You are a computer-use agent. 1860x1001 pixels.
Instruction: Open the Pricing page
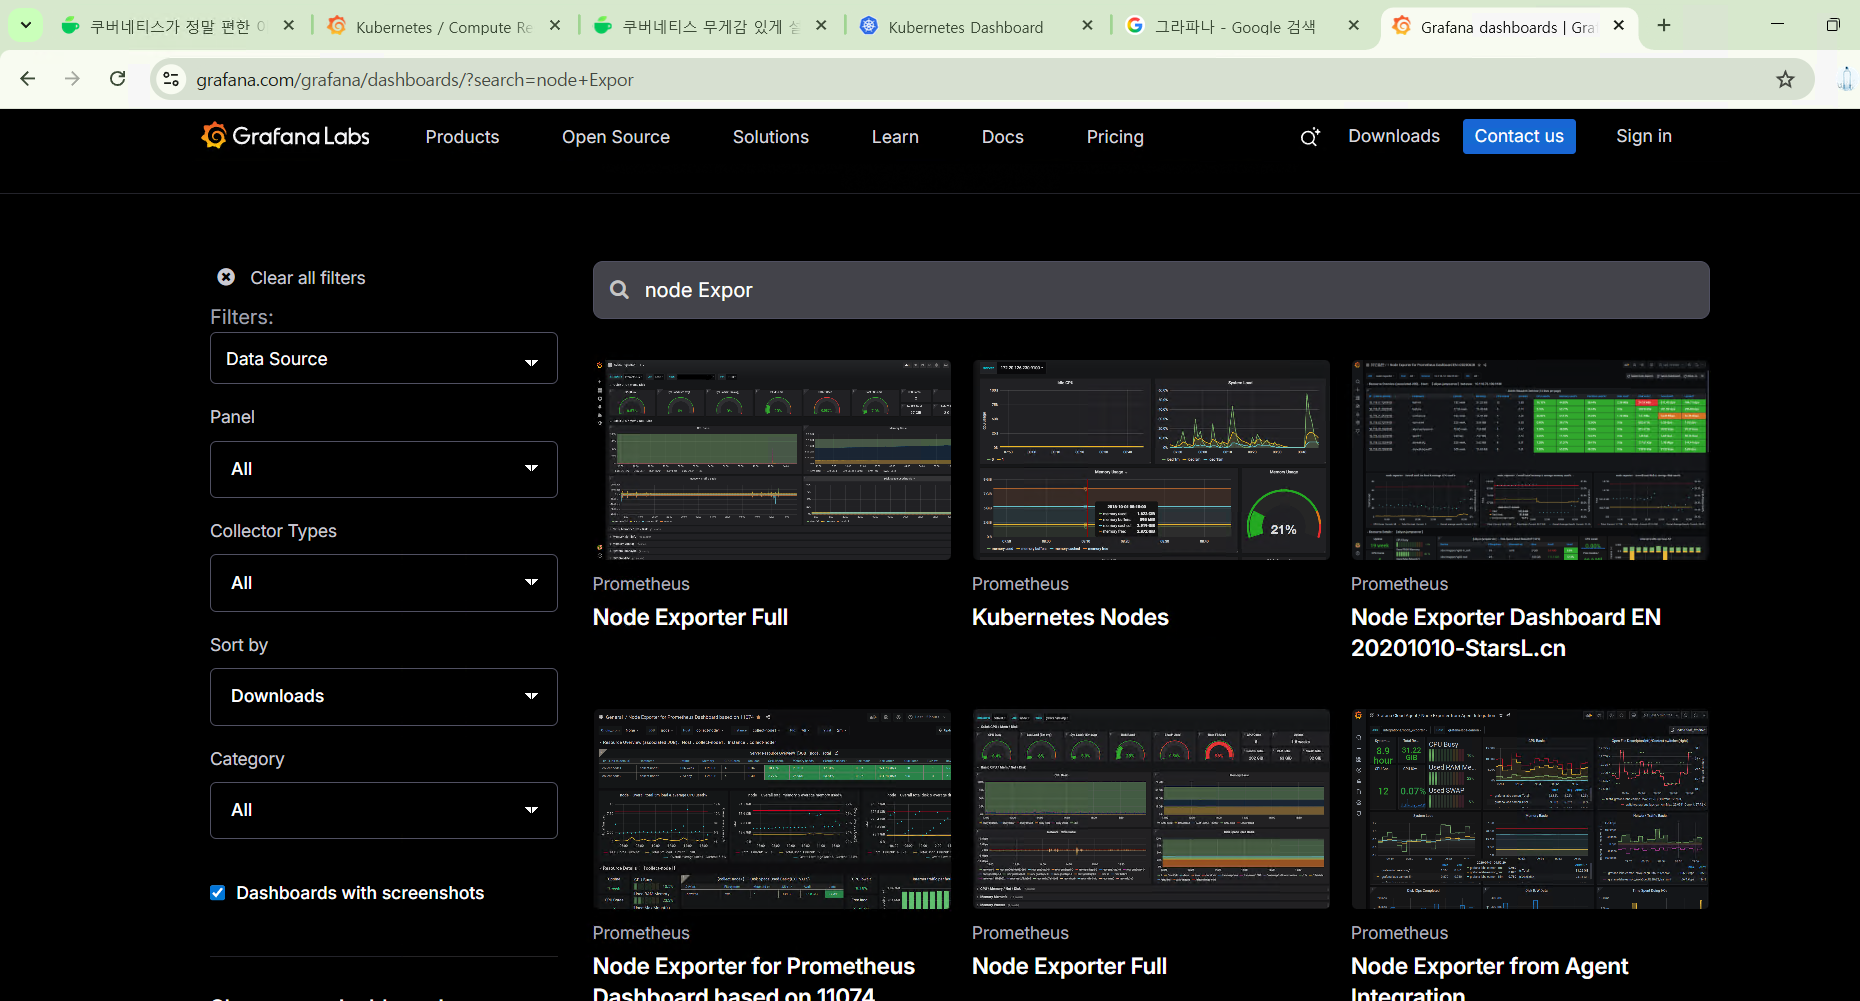1115,137
